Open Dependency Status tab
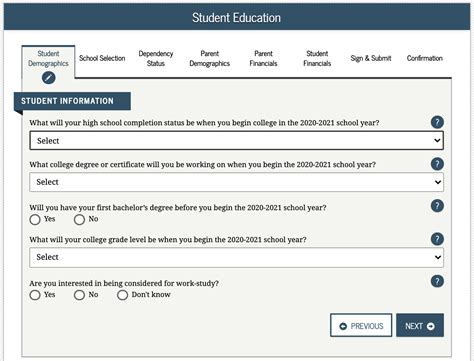 click(156, 58)
